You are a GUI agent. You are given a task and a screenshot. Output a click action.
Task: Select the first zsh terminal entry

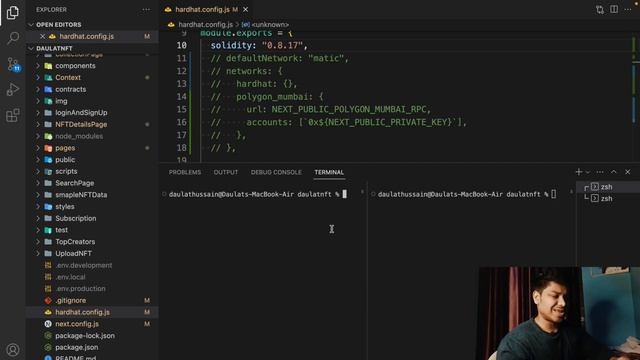coord(607,187)
